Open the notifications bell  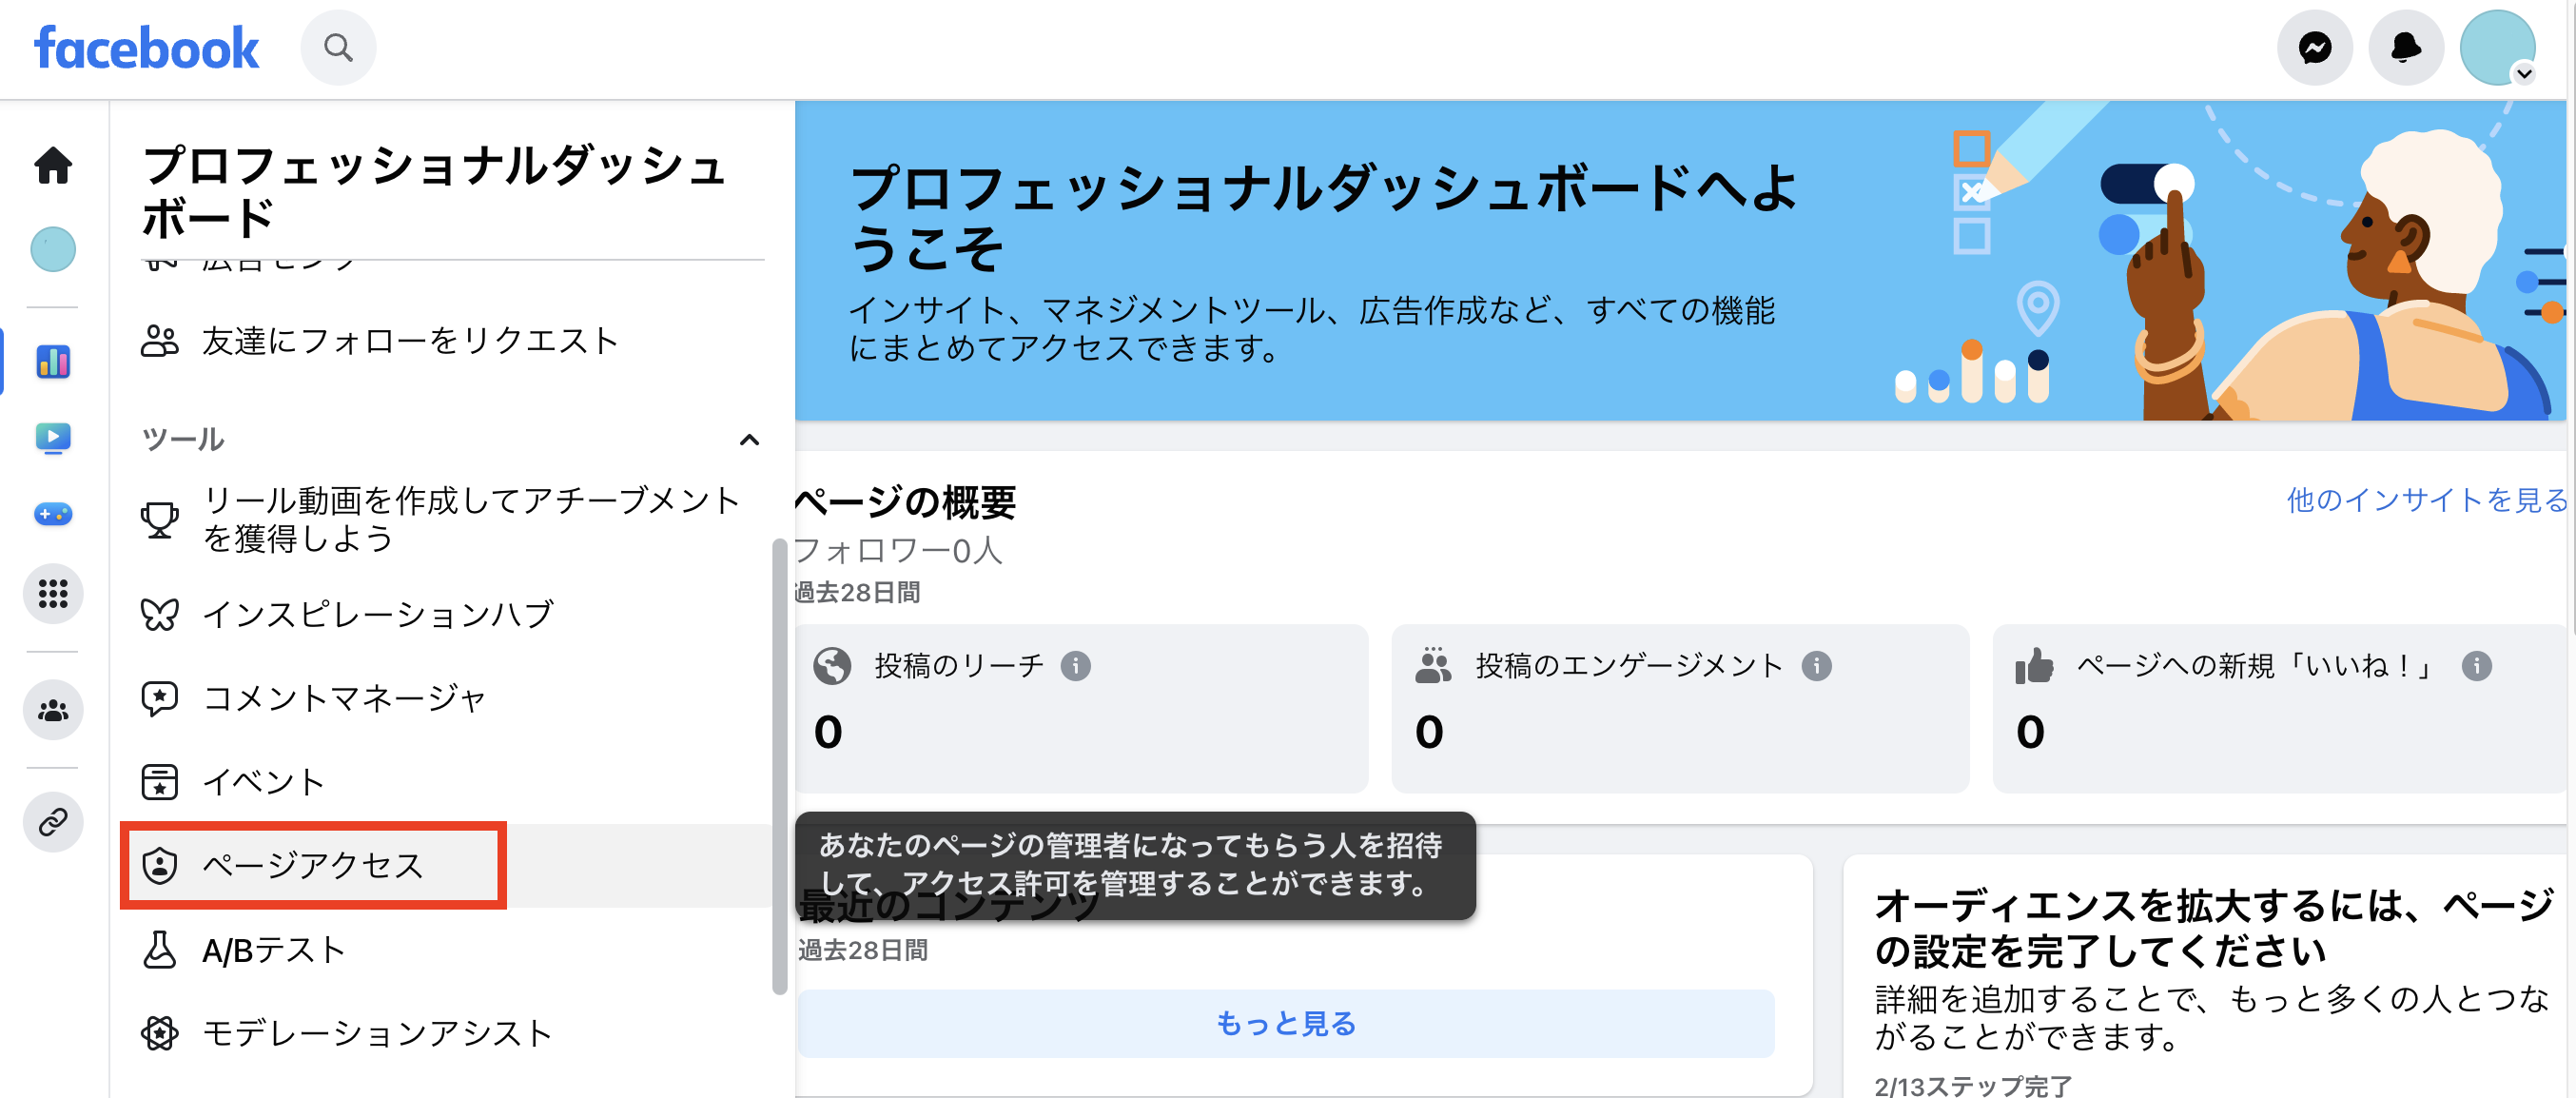click(x=2406, y=46)
